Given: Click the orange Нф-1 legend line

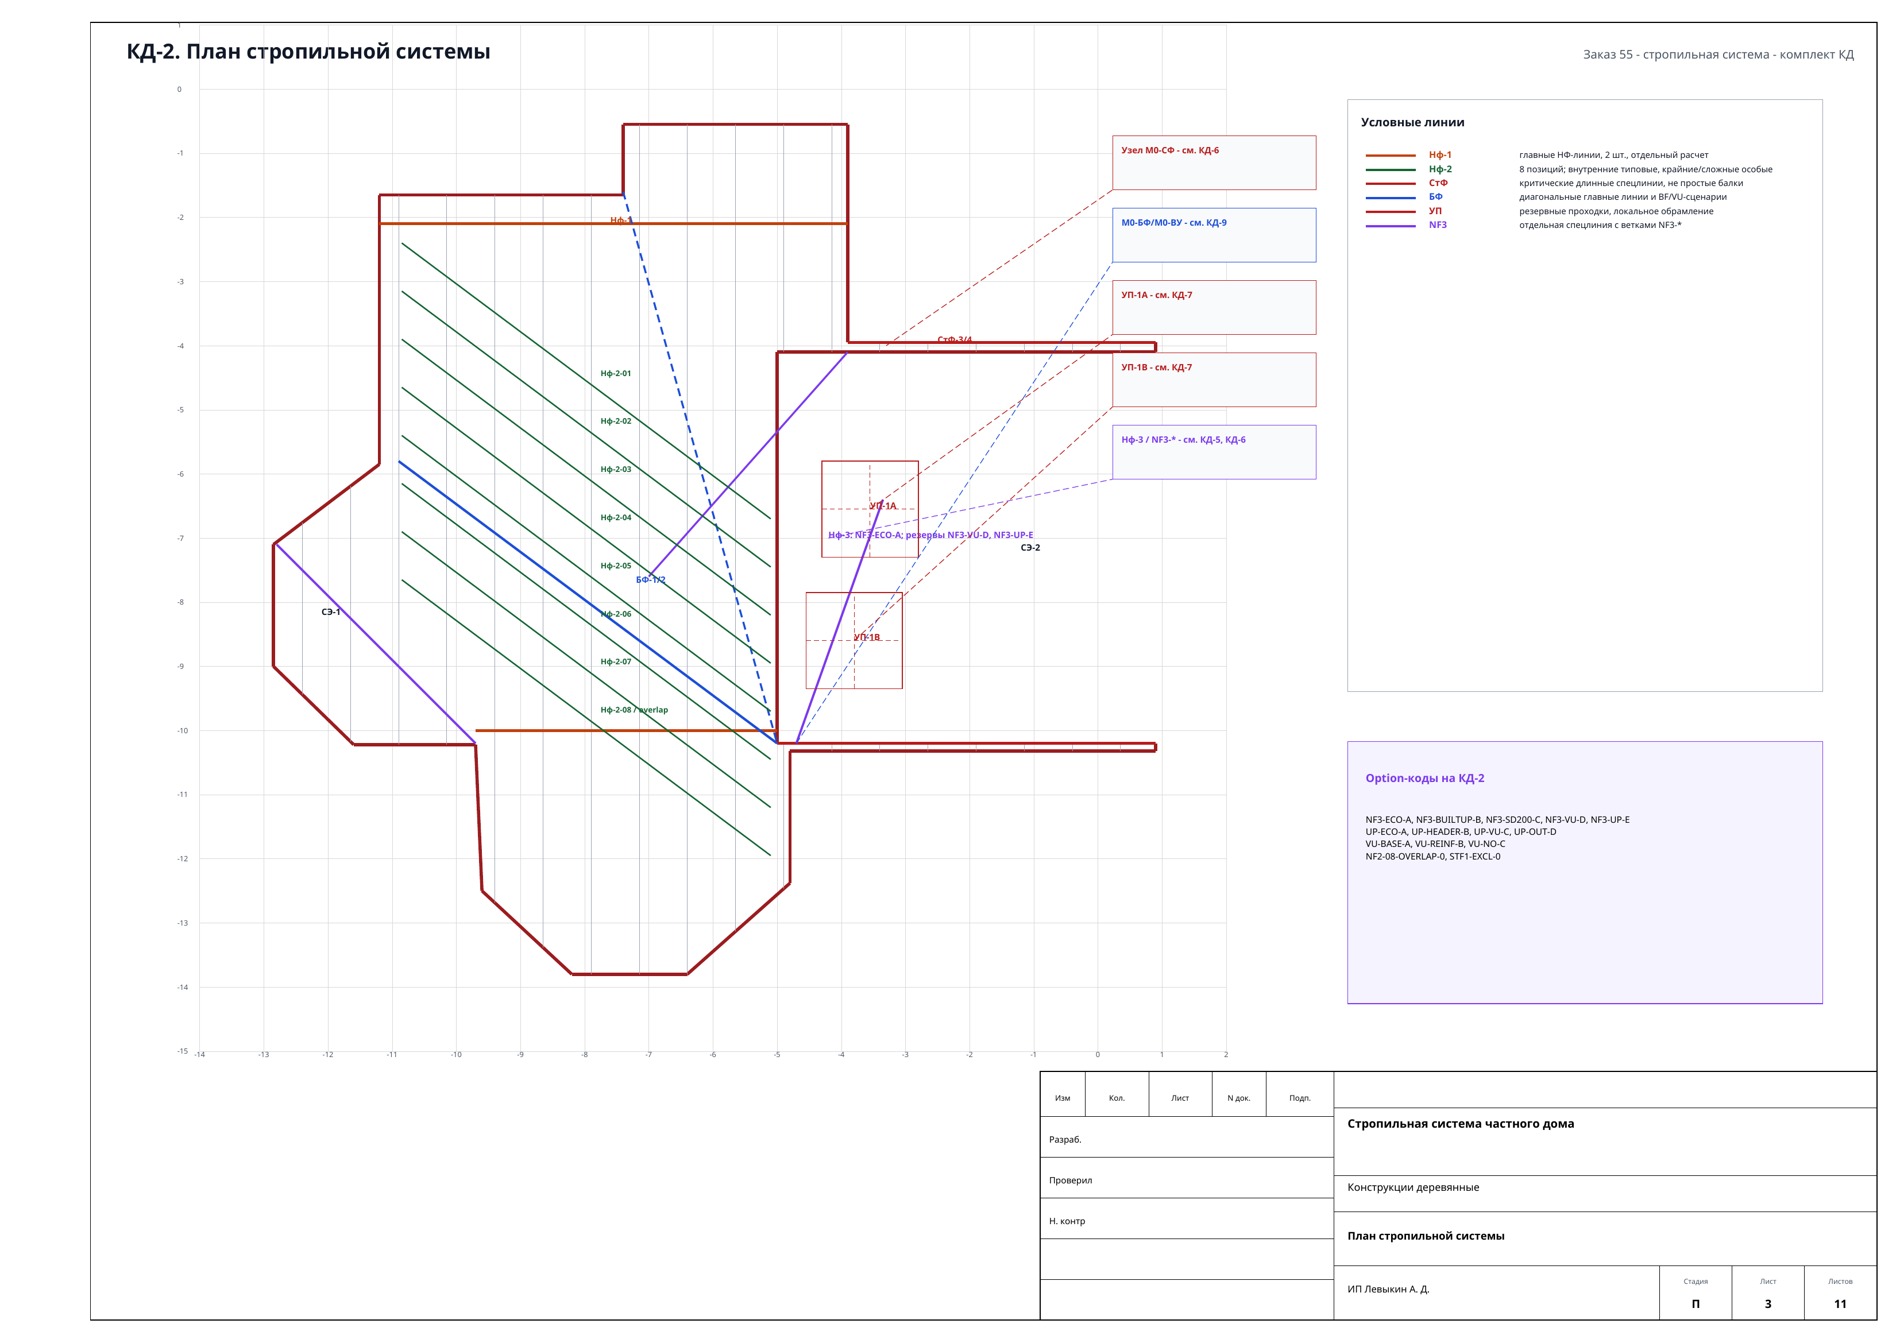Looking at the screenshot, I should point(1391,155).
